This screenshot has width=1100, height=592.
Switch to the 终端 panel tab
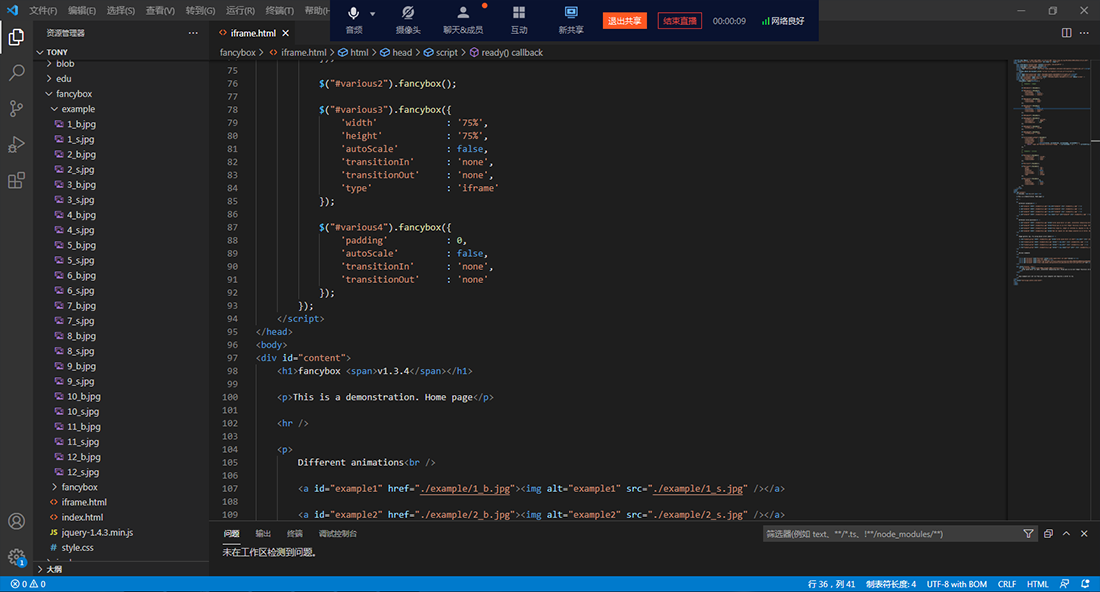[x=294, y=534]
